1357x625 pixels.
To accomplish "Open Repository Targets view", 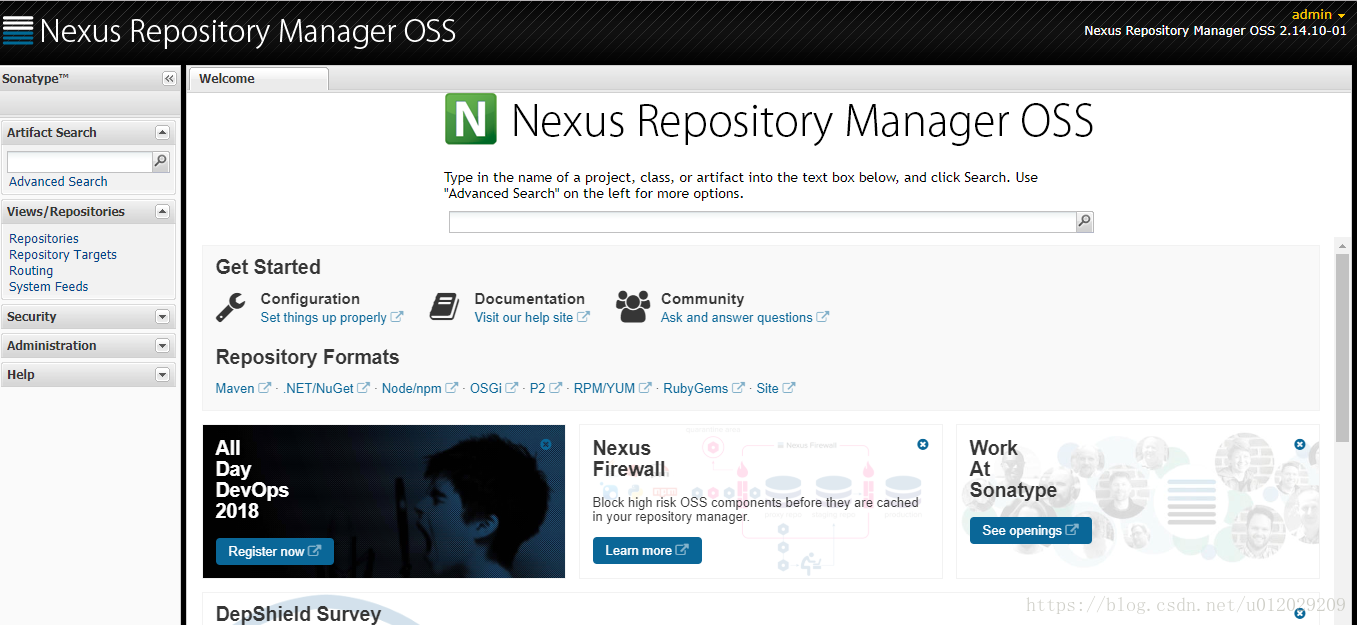I will tap(63, 255).
